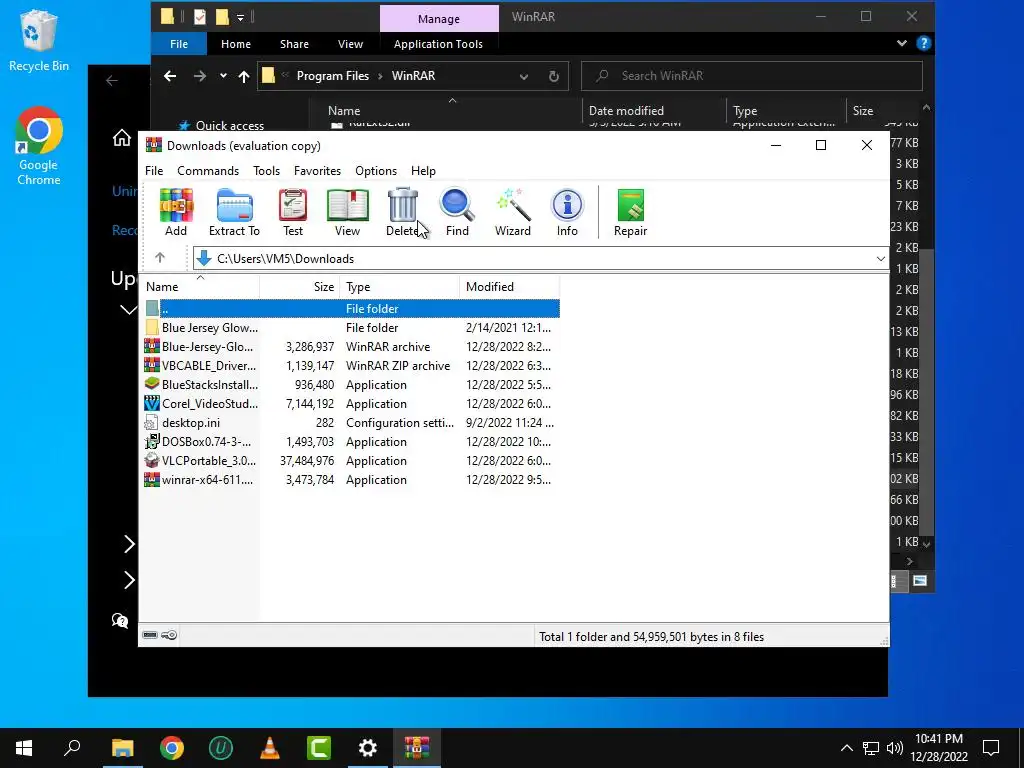Collapse the Explorer ribbon chevron
Screen dimensions: 1024x768
point(902,43)
